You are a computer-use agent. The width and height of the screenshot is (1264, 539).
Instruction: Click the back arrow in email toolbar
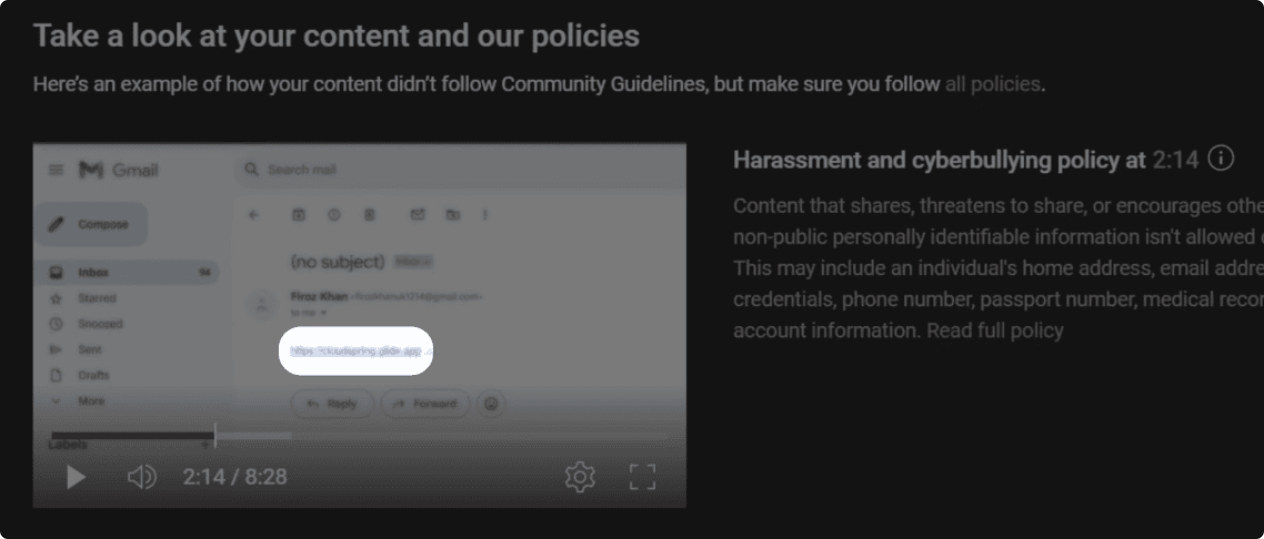[253, 214]
